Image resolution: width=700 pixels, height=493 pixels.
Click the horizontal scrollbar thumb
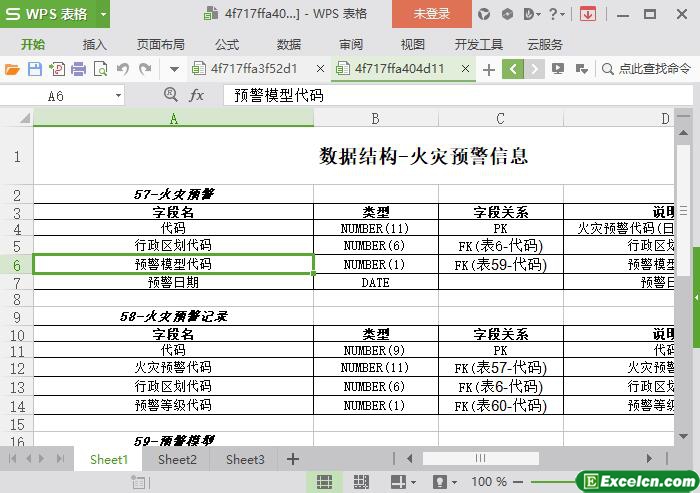(481, 458)
